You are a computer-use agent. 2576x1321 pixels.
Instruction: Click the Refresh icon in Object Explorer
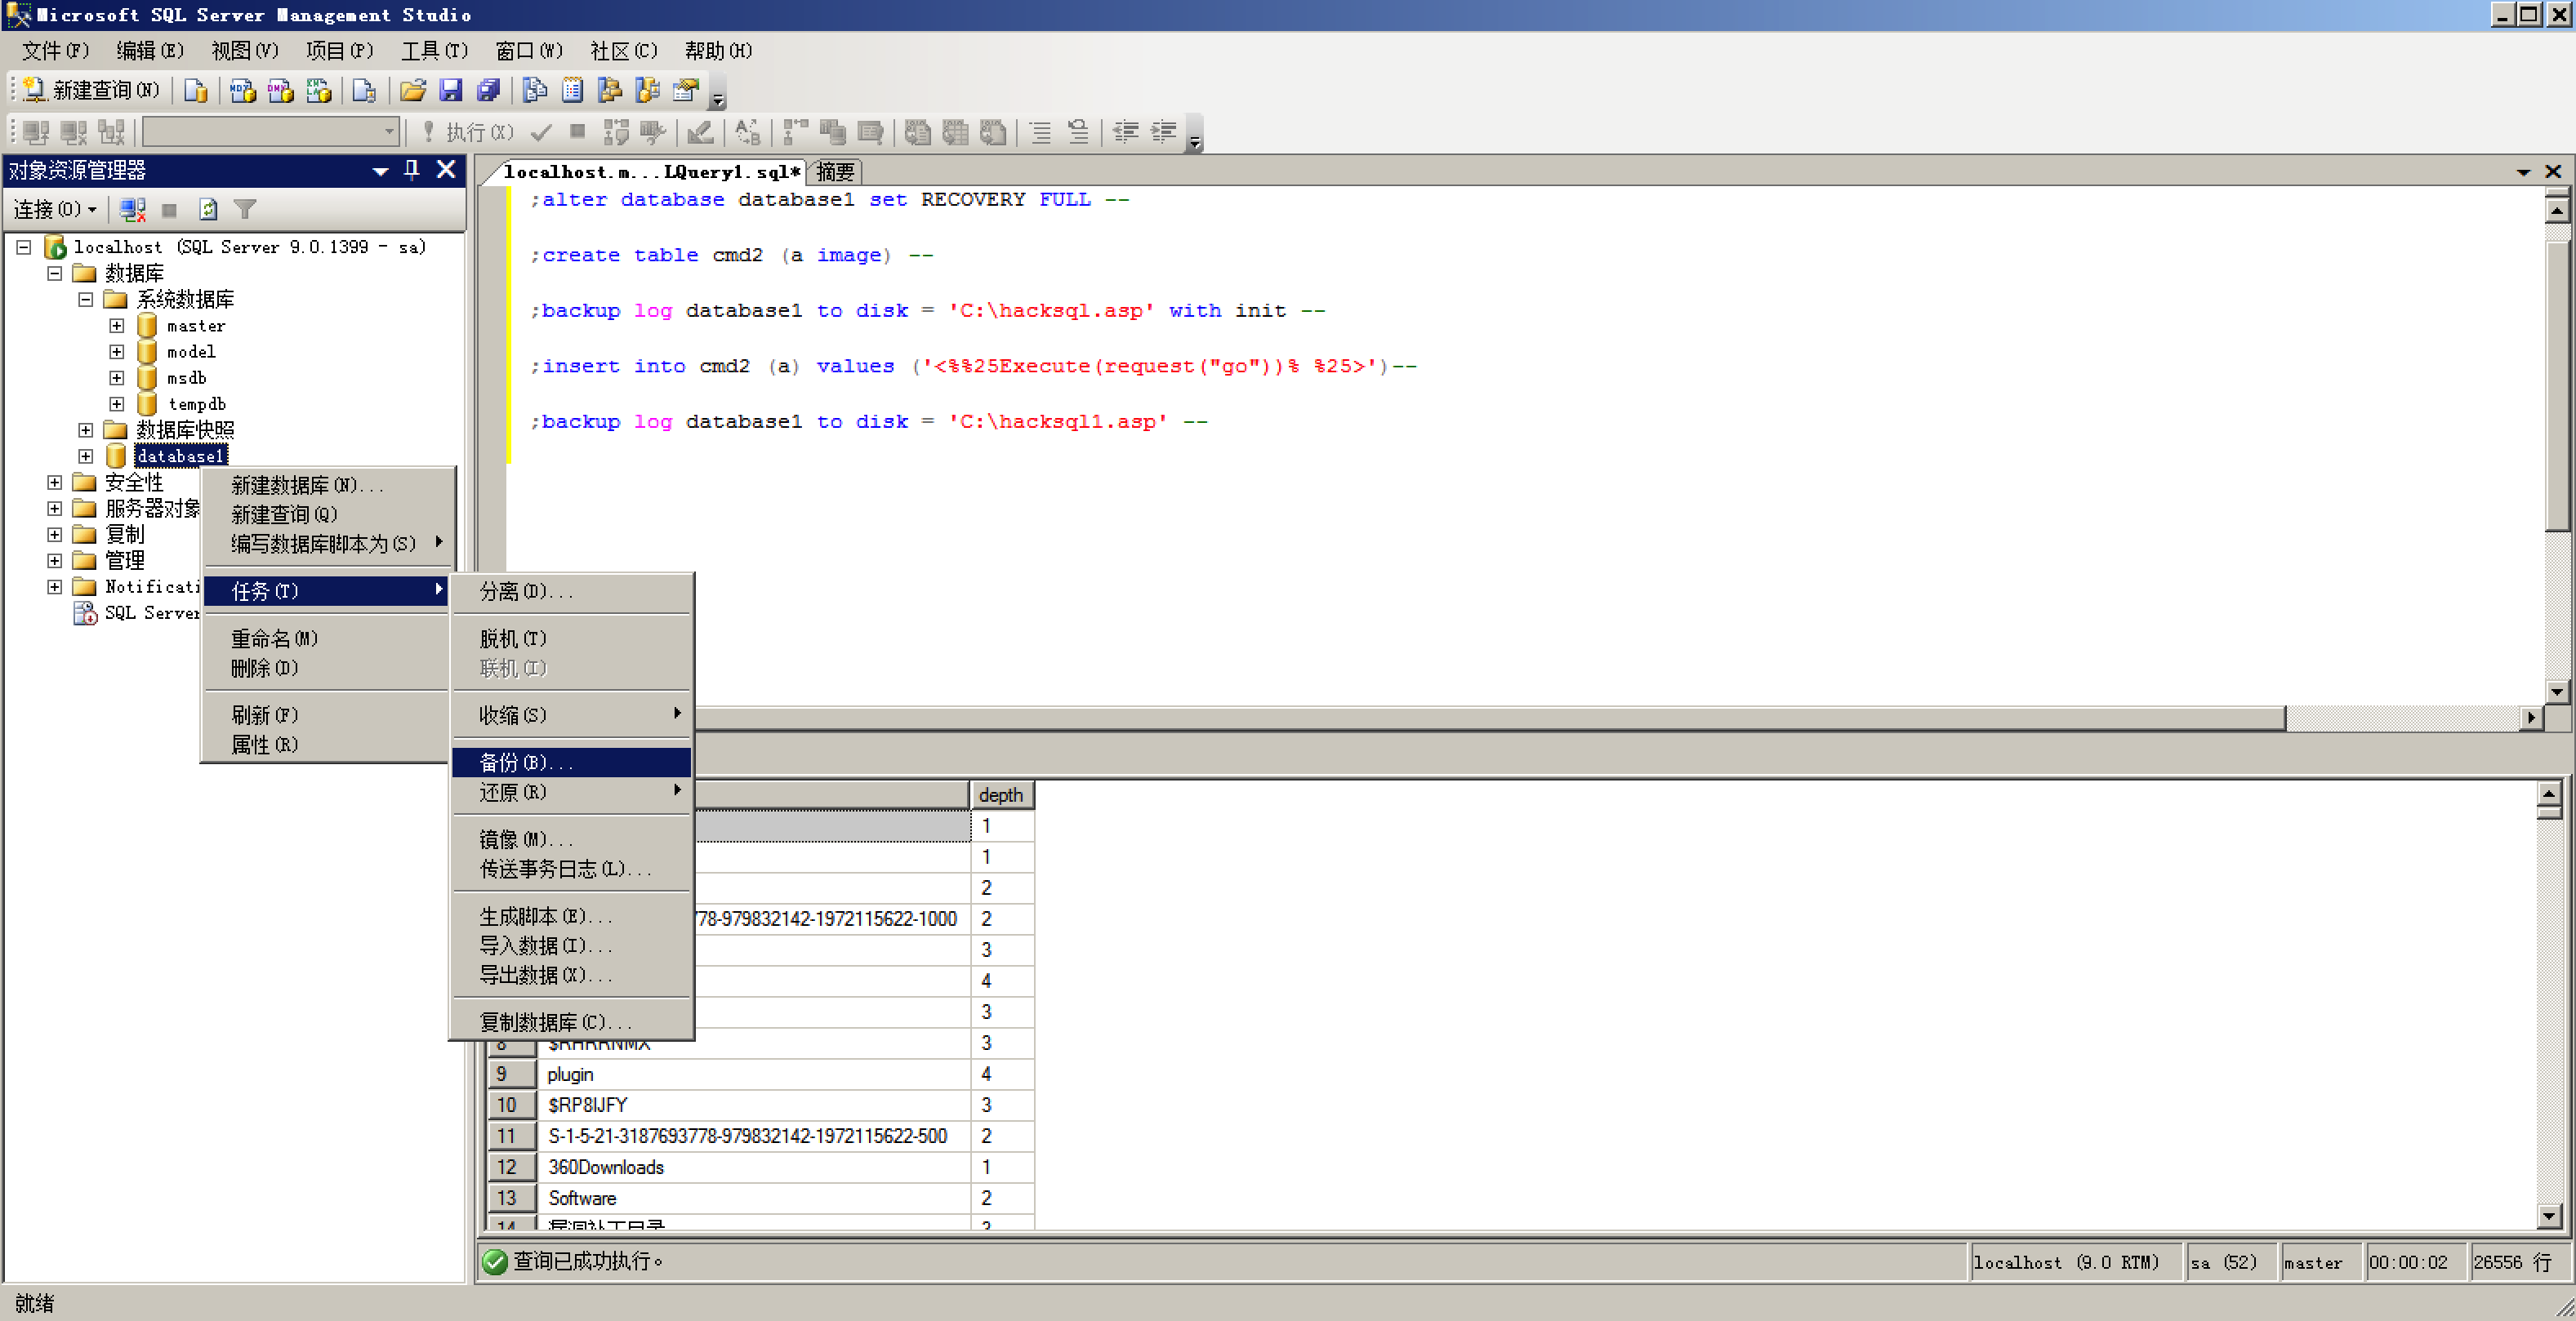pyautogui.click(x=208, y=209)
